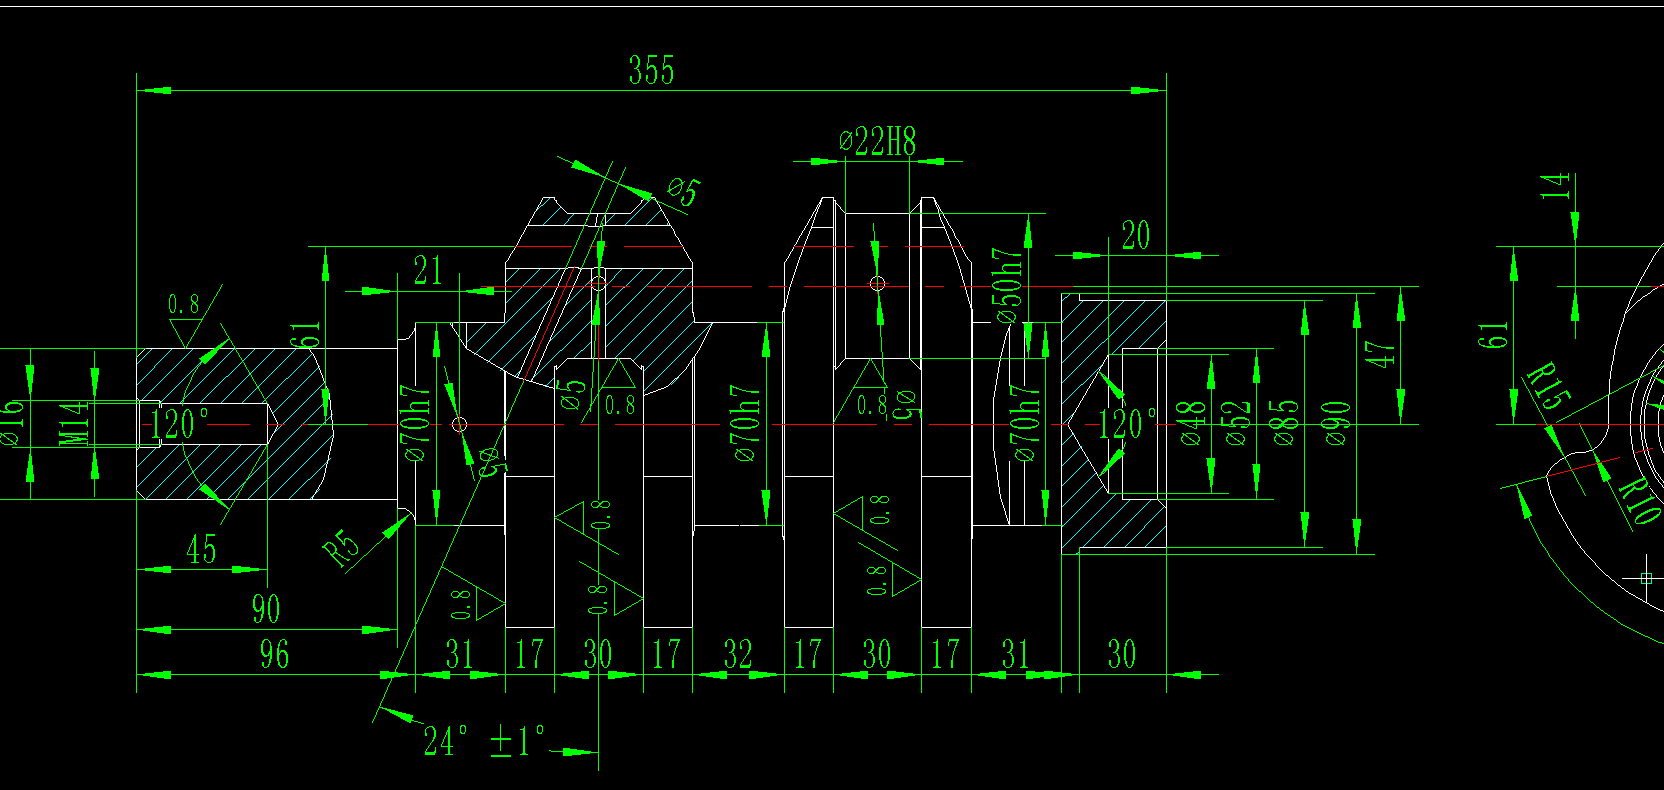This screenshot has height=790, width=1664.
Task: Click the 45 length dimension
Action: coord(201,549)
